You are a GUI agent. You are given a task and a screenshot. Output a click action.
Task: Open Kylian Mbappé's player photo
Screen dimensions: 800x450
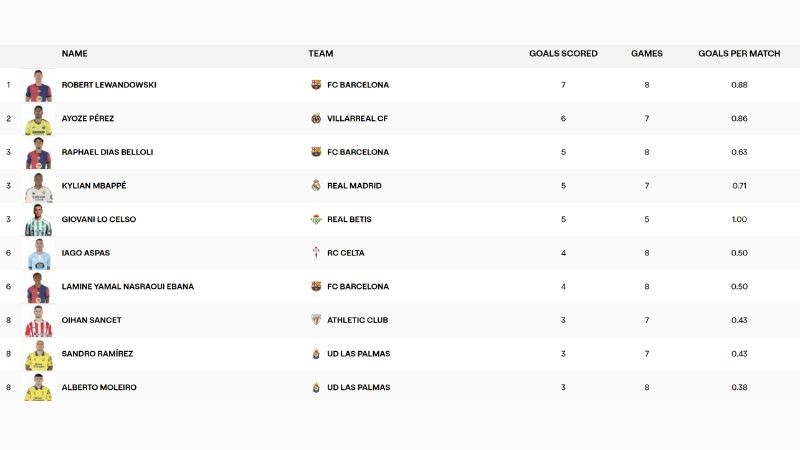click(38, 187)
